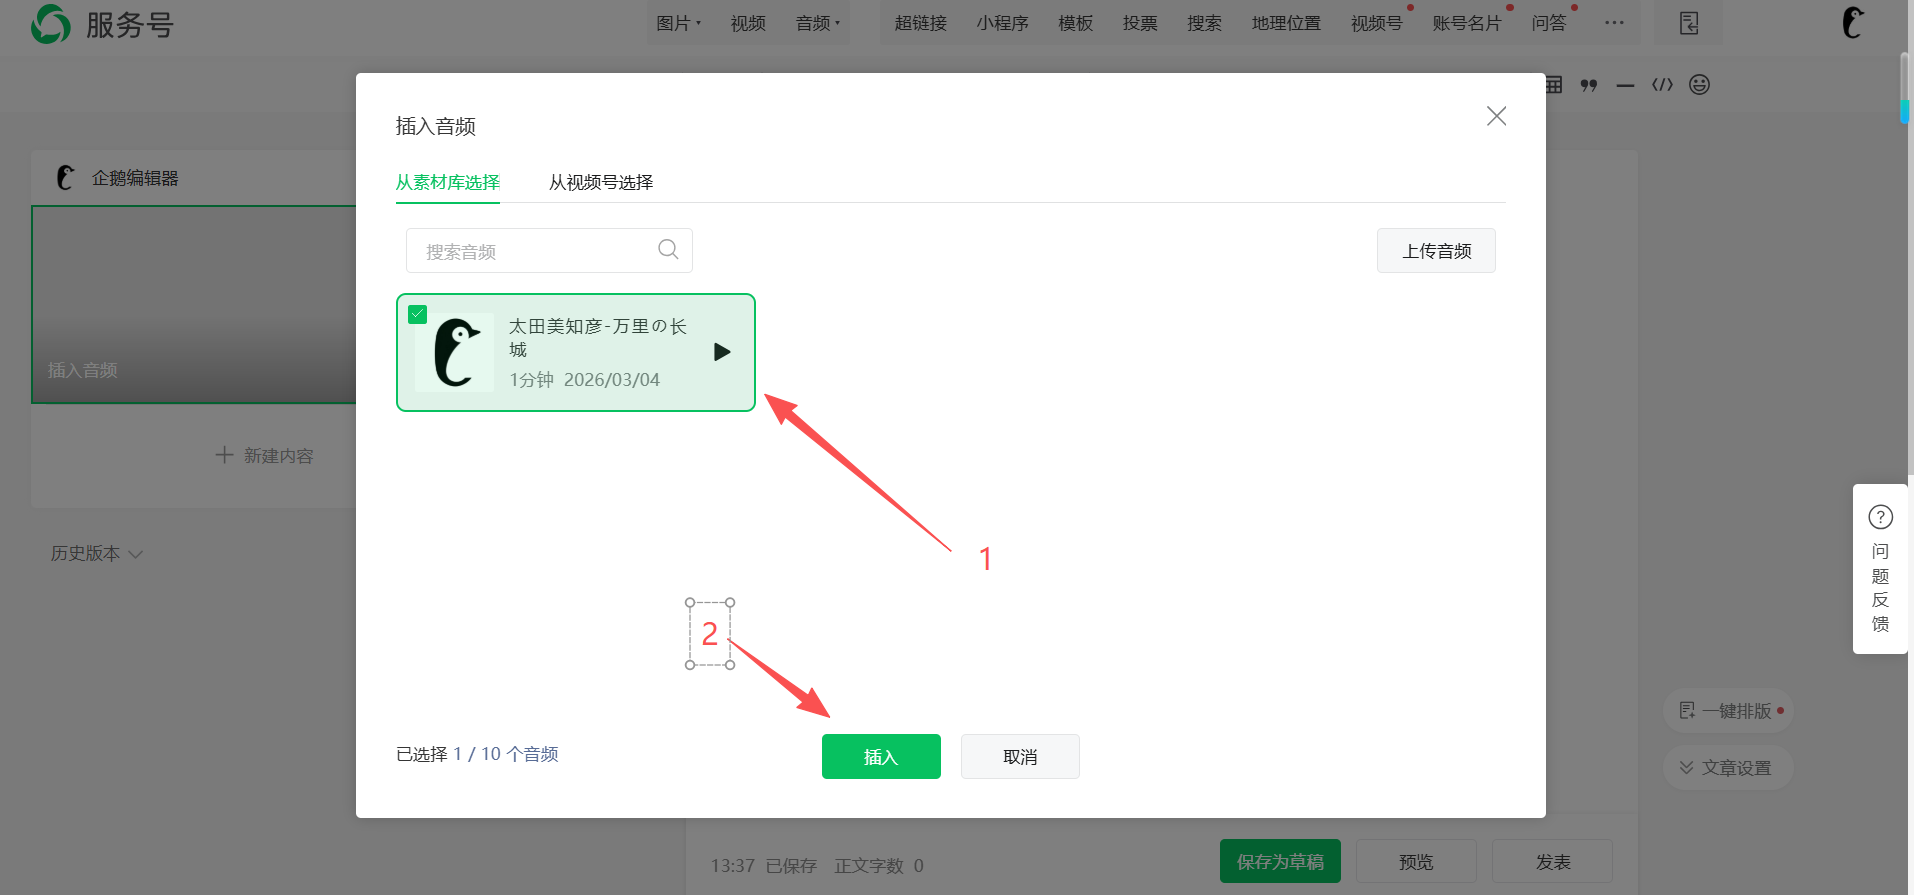Open the 问题反馈 help panel
Viewport: 1914px width, 895px height.
tap(1880, 569)
